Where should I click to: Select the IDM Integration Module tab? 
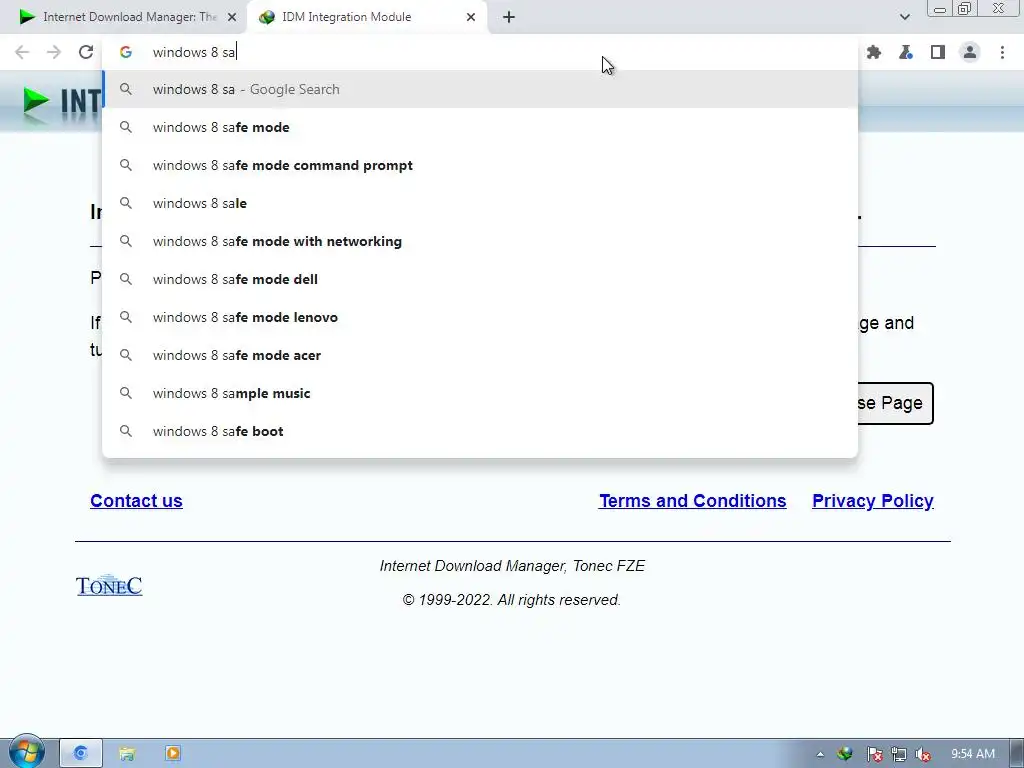pyautogui.click(x=366, y=17)
